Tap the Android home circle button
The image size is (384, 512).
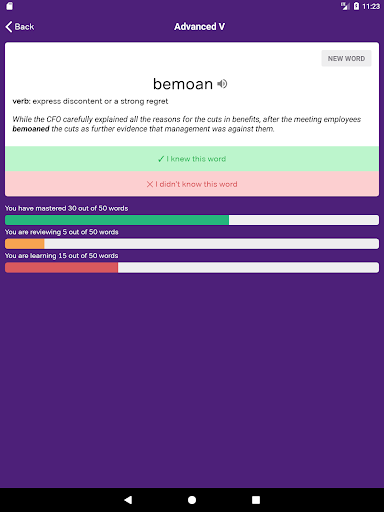pyautogui.click(x=192, y=500)
